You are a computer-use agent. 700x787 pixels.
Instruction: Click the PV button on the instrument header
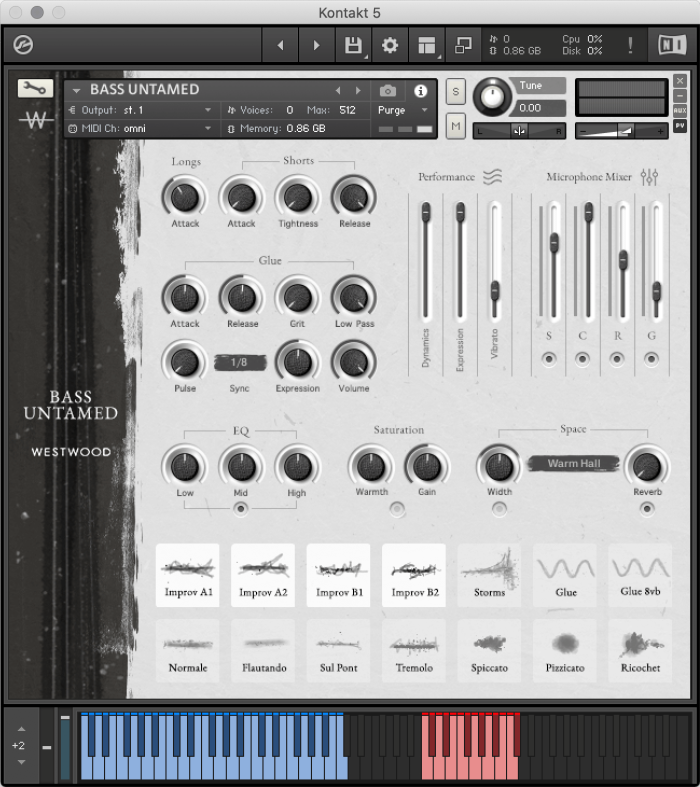[680, 125]
